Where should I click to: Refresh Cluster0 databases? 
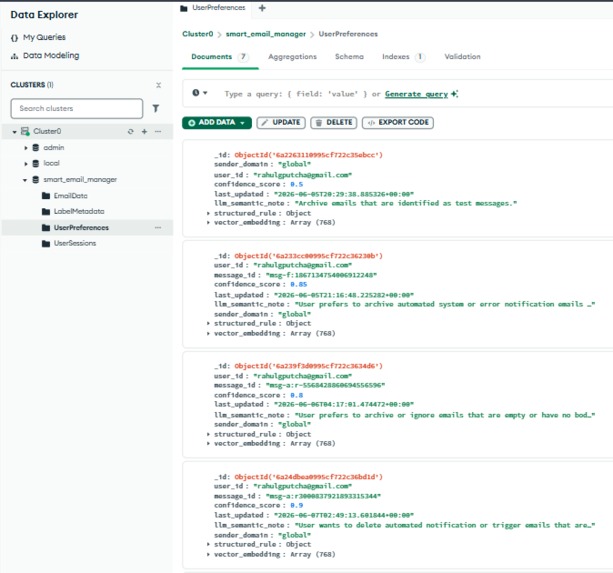pos(131,131)
